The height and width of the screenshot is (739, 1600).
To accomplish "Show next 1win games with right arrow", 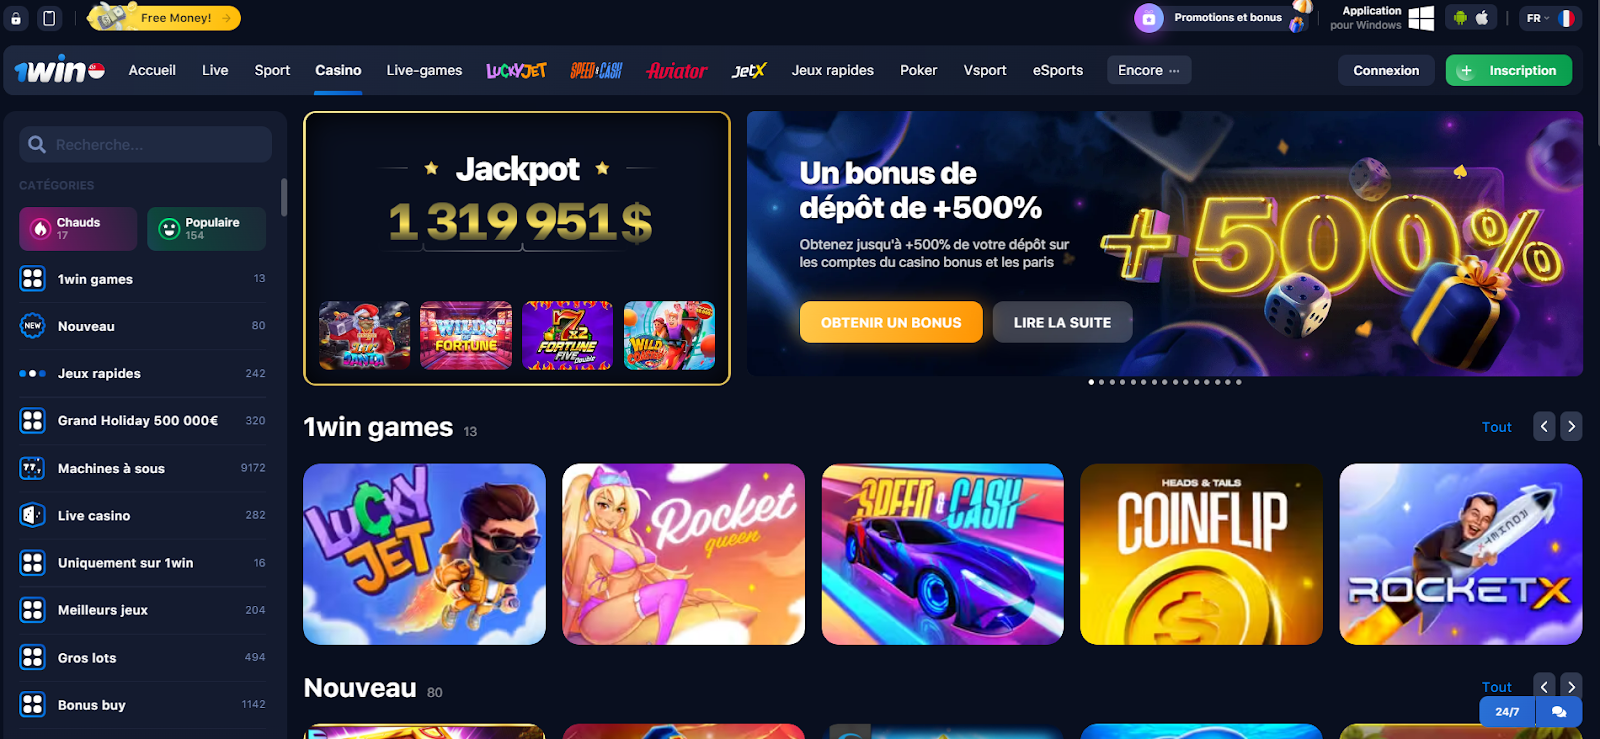I will tap(1571, 426).
